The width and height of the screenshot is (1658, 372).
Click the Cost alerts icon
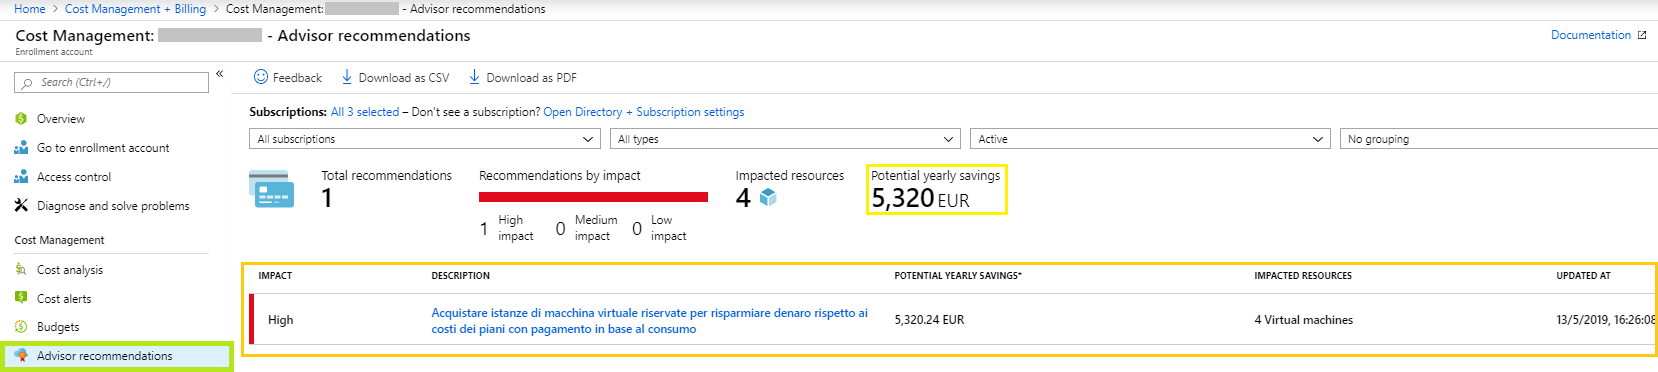(x=21, y=298)
